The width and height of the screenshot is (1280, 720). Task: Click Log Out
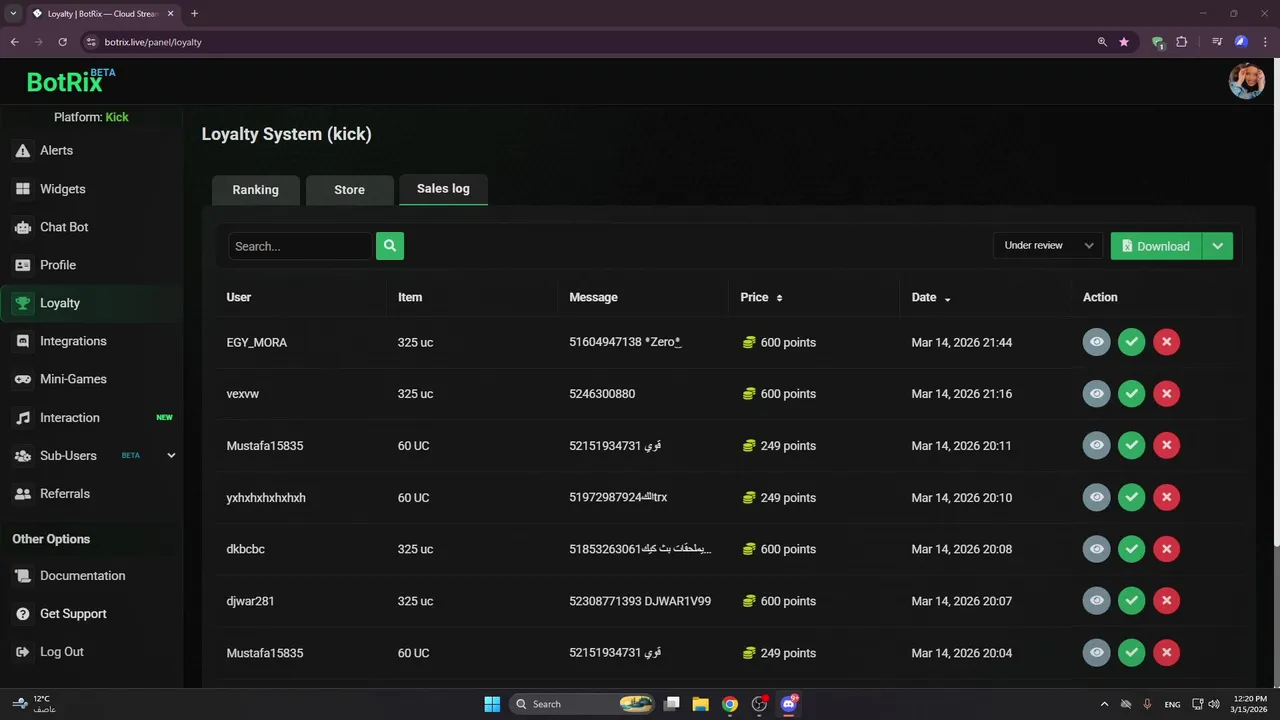coord(61,652)
